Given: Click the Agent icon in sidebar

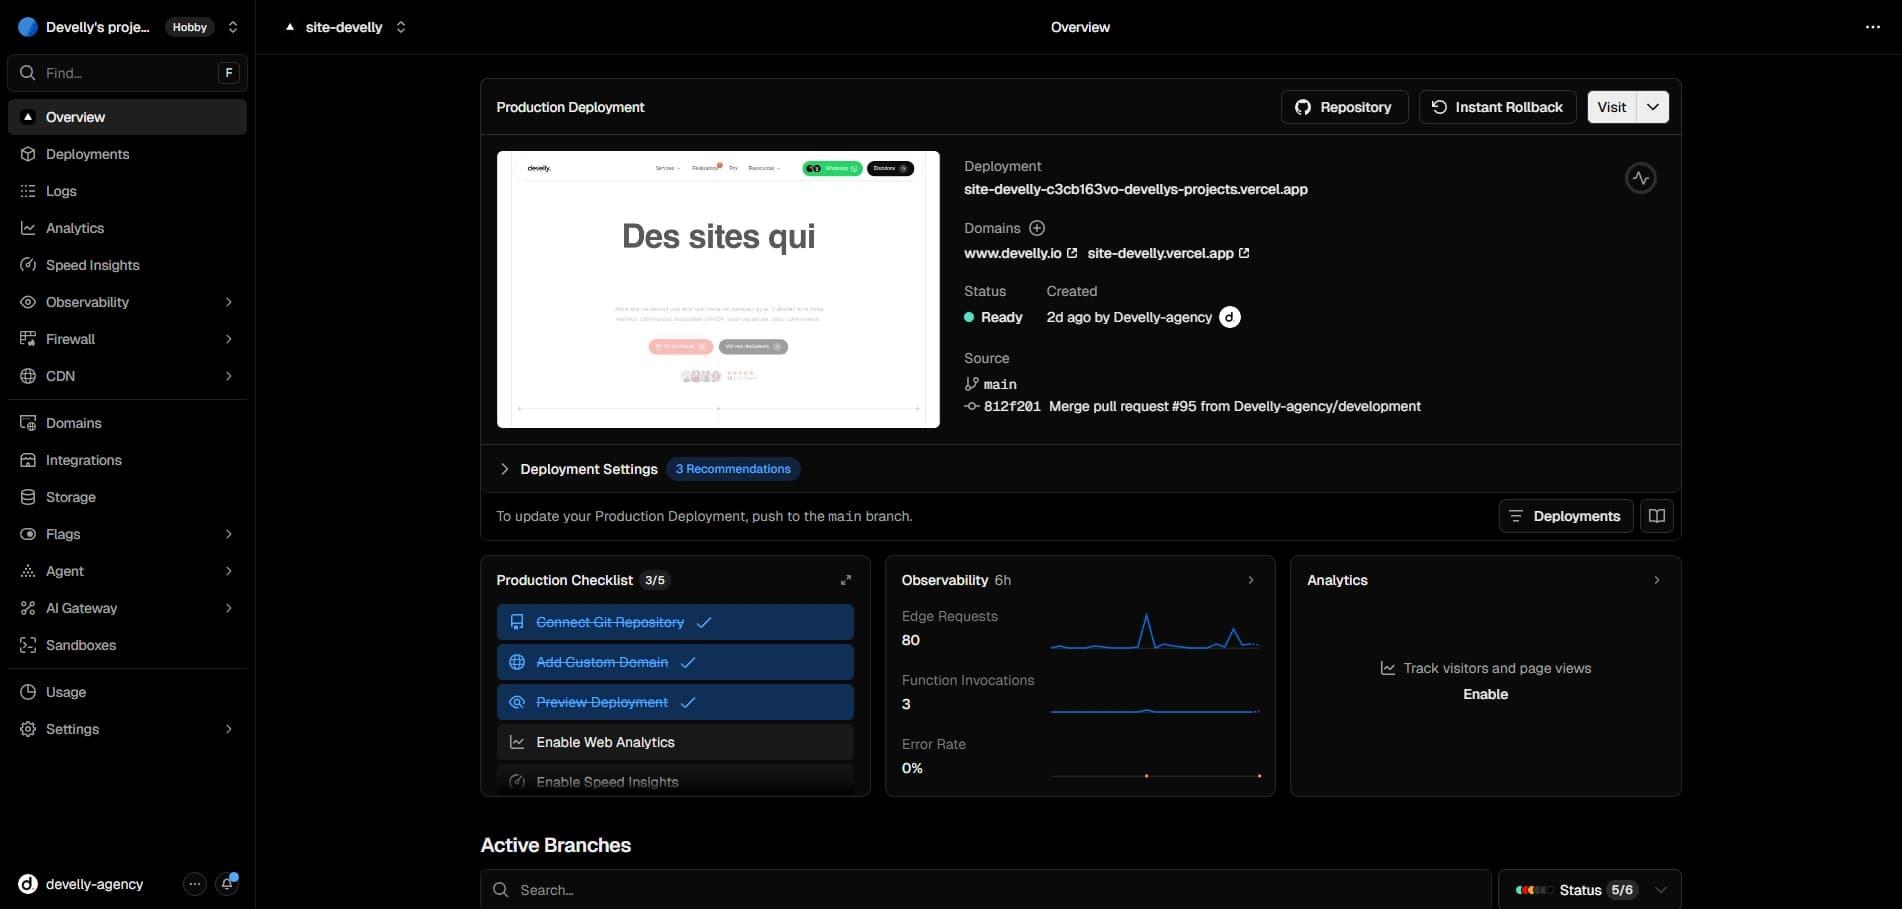Looking at the screenshot, I should 28,571.
